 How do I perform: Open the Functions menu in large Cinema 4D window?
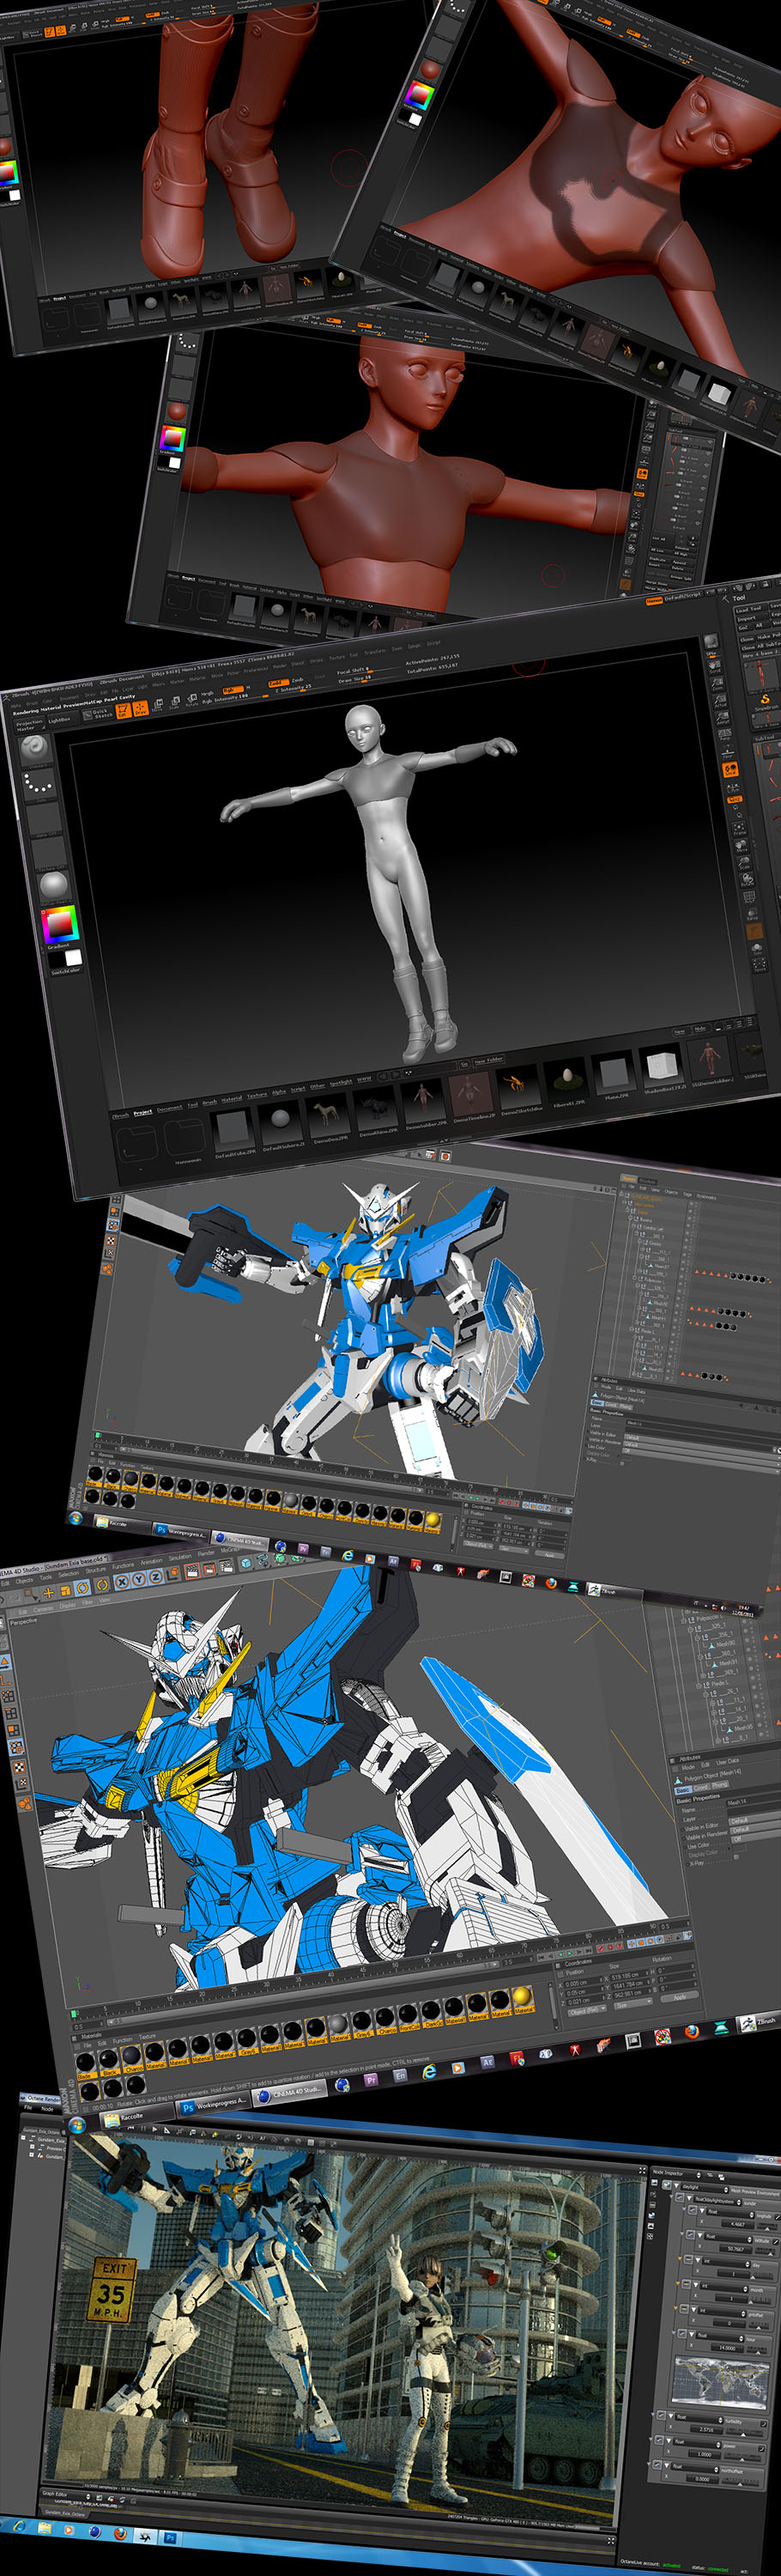pyautogui.click(x=123, y=1566)
